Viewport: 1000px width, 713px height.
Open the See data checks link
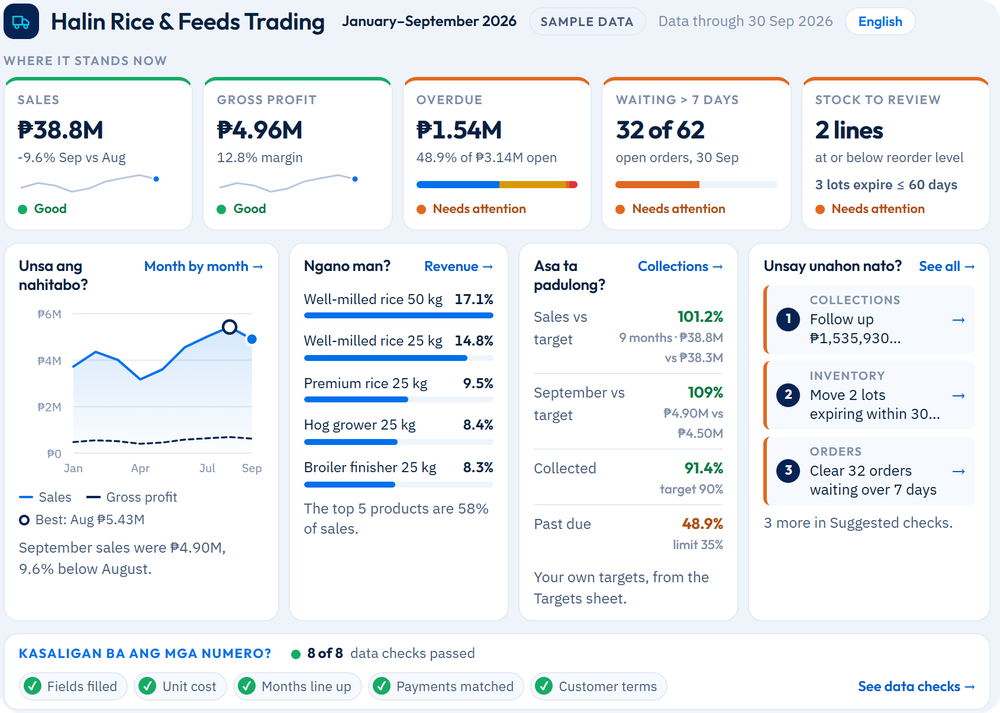pyautogui.click(x=916, y=686)
